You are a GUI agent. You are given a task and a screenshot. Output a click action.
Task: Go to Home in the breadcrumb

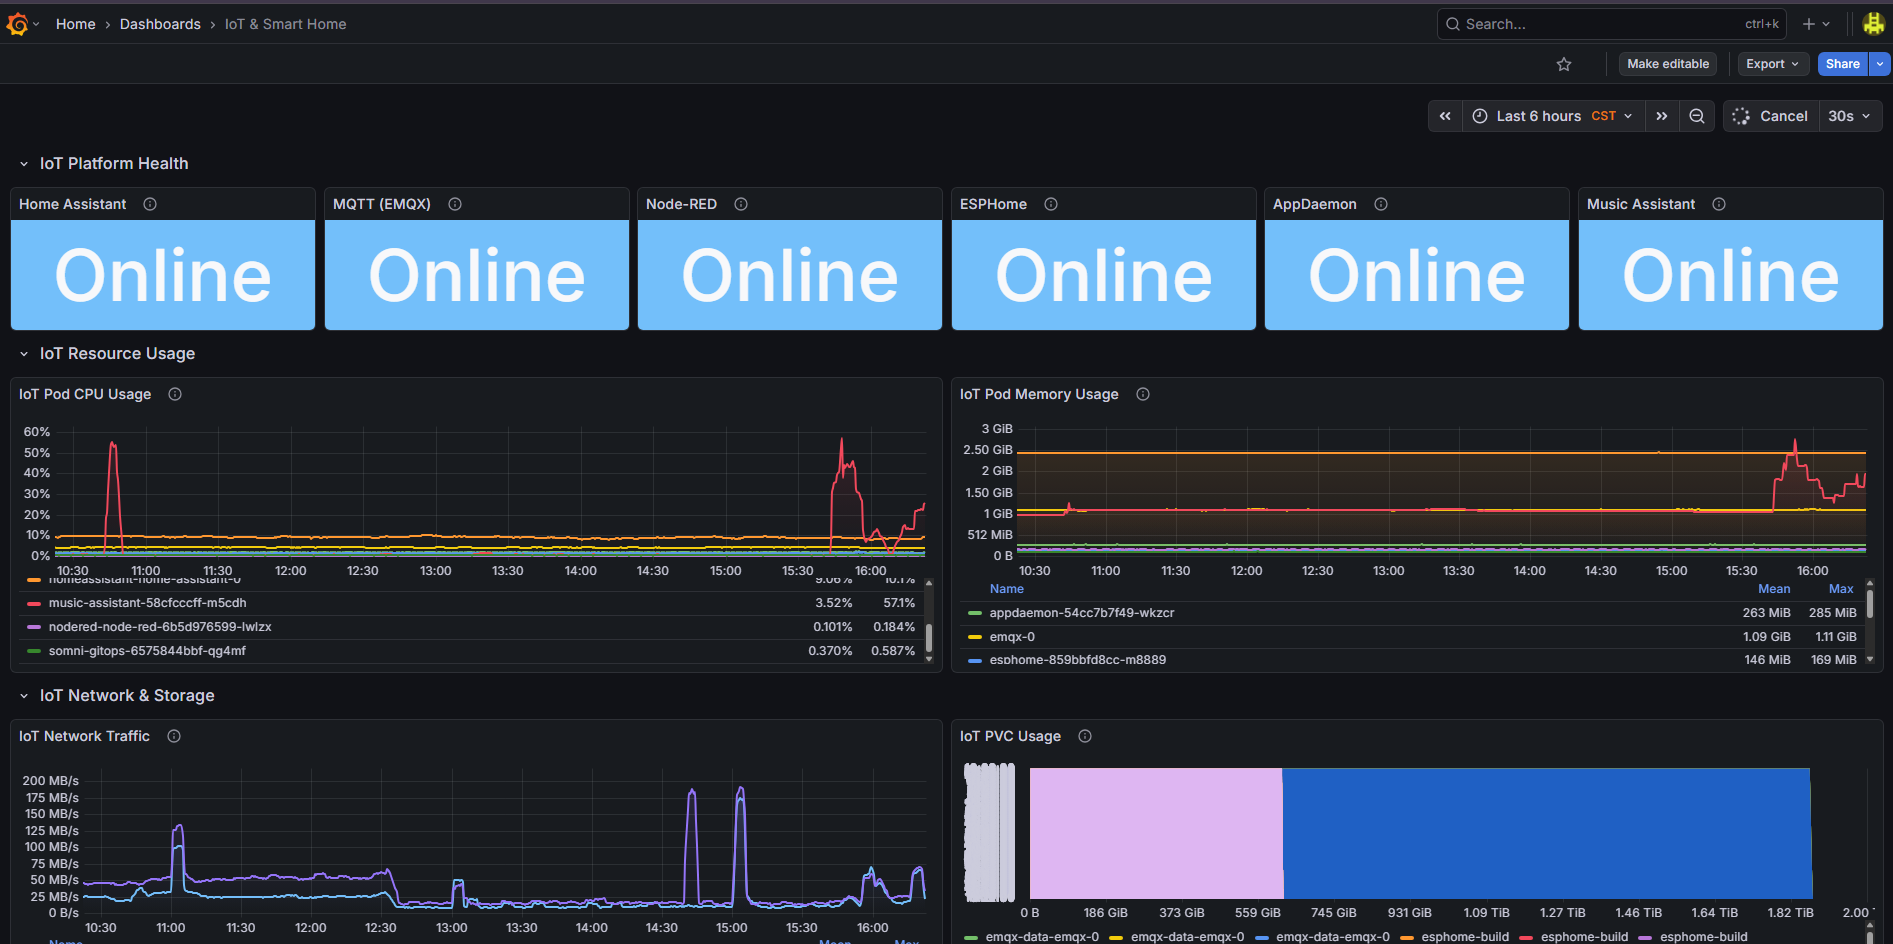pos(75,23)
